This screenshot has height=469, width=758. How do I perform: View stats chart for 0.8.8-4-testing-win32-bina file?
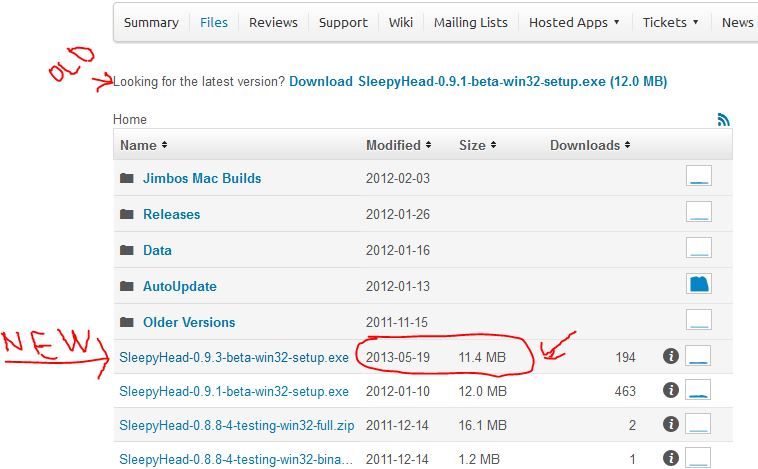pos(698,457)
